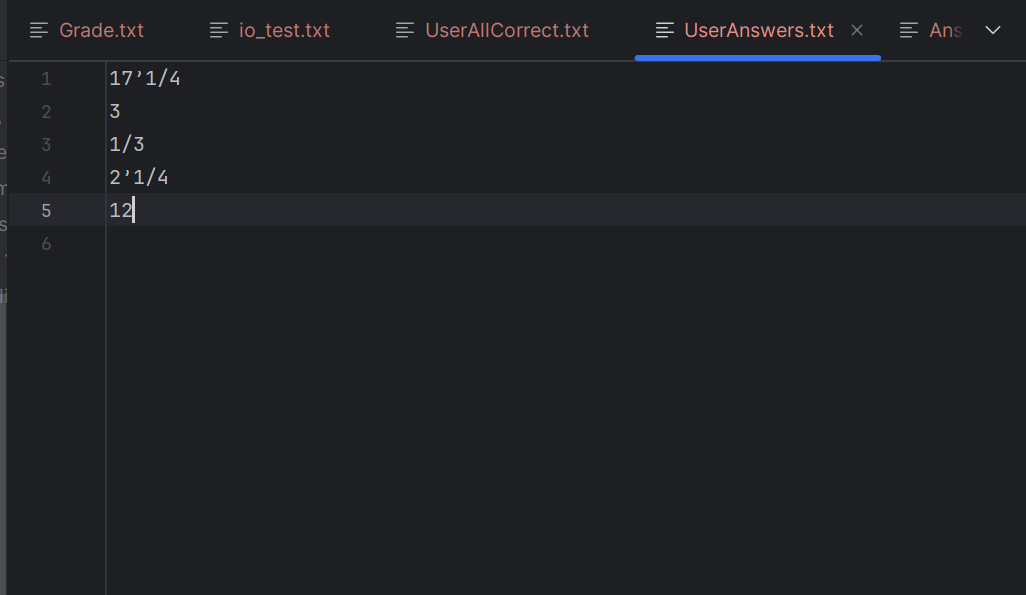
Task: Click the UserAnswers.txt tab label
Action: (758, 30)
